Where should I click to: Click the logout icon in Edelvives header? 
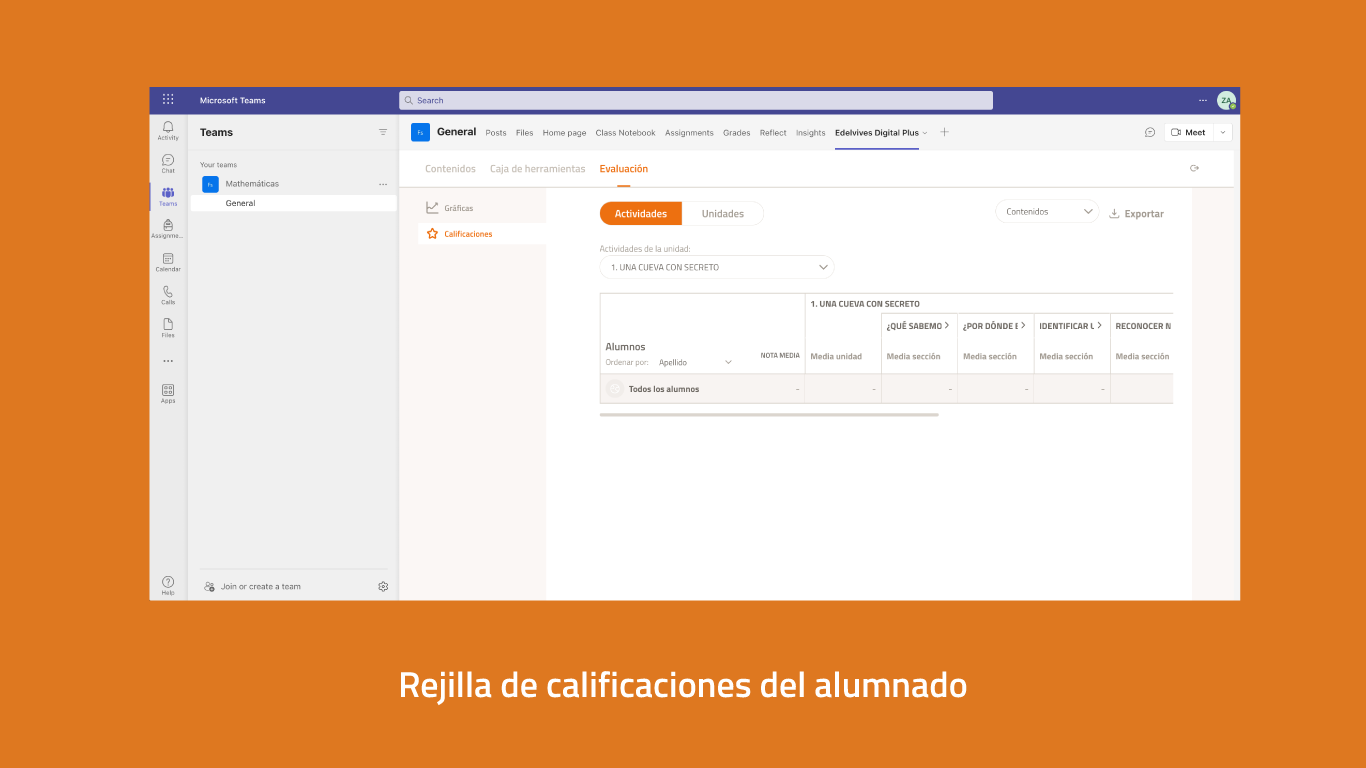(x=1194, y=168)
